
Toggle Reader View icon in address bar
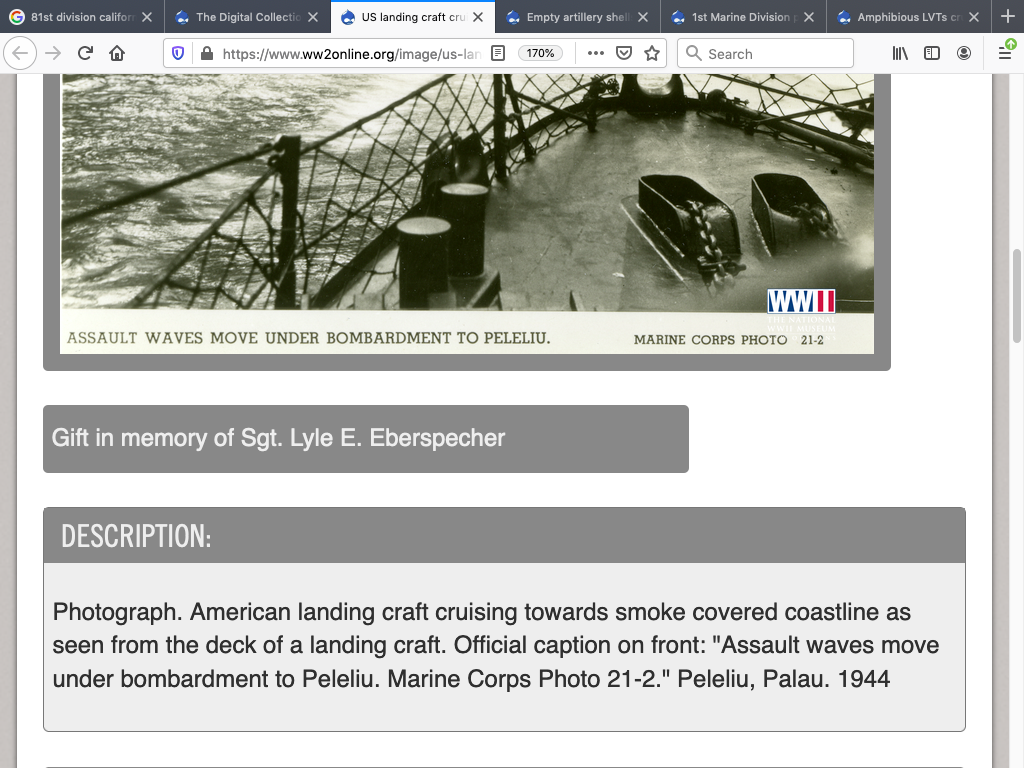pos(498,53)
